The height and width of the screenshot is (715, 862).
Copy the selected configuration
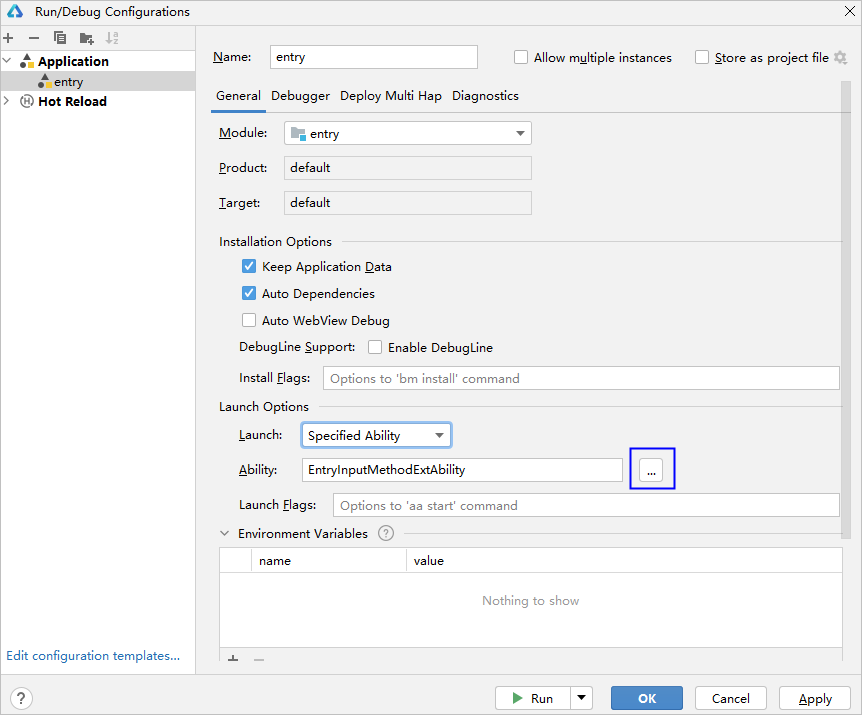coord(60,38)
